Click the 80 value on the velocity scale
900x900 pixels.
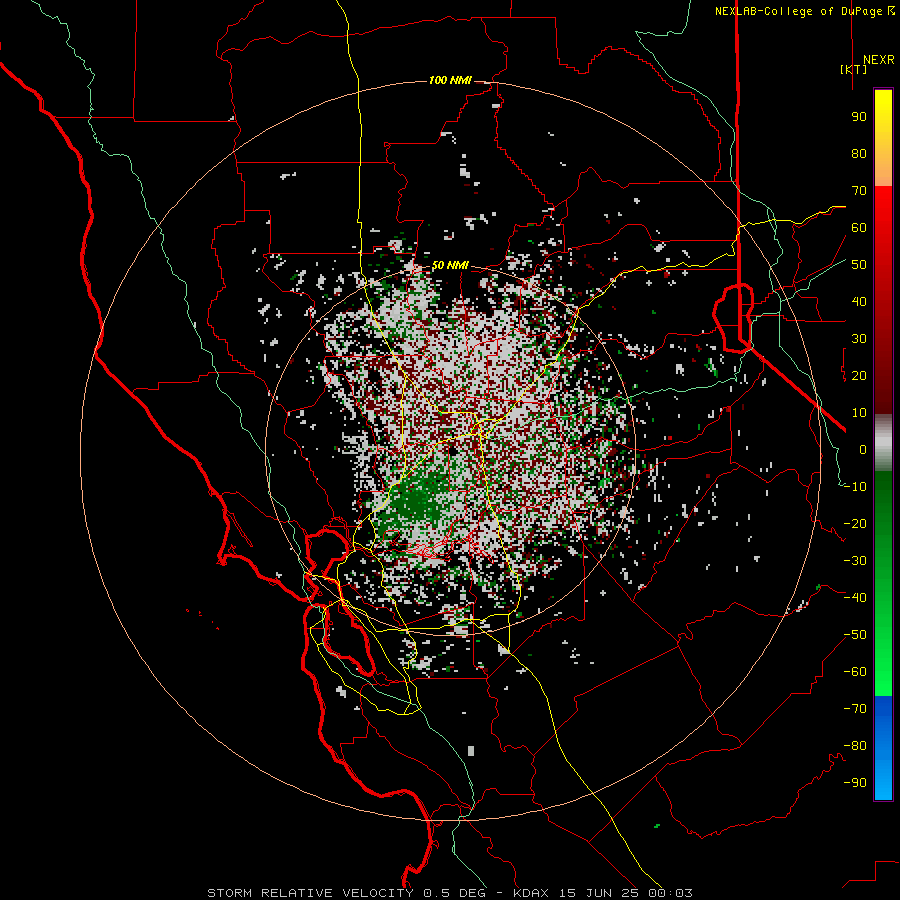pyautogui.click(x=859, y=154)
